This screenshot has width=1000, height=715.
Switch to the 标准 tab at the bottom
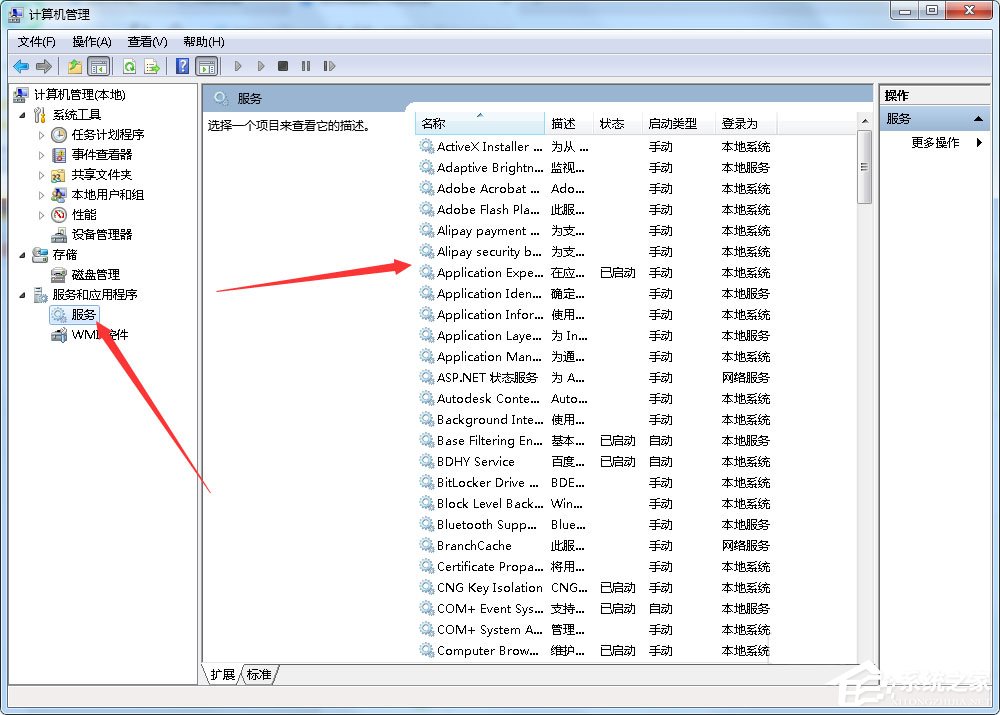coord(259,674)
